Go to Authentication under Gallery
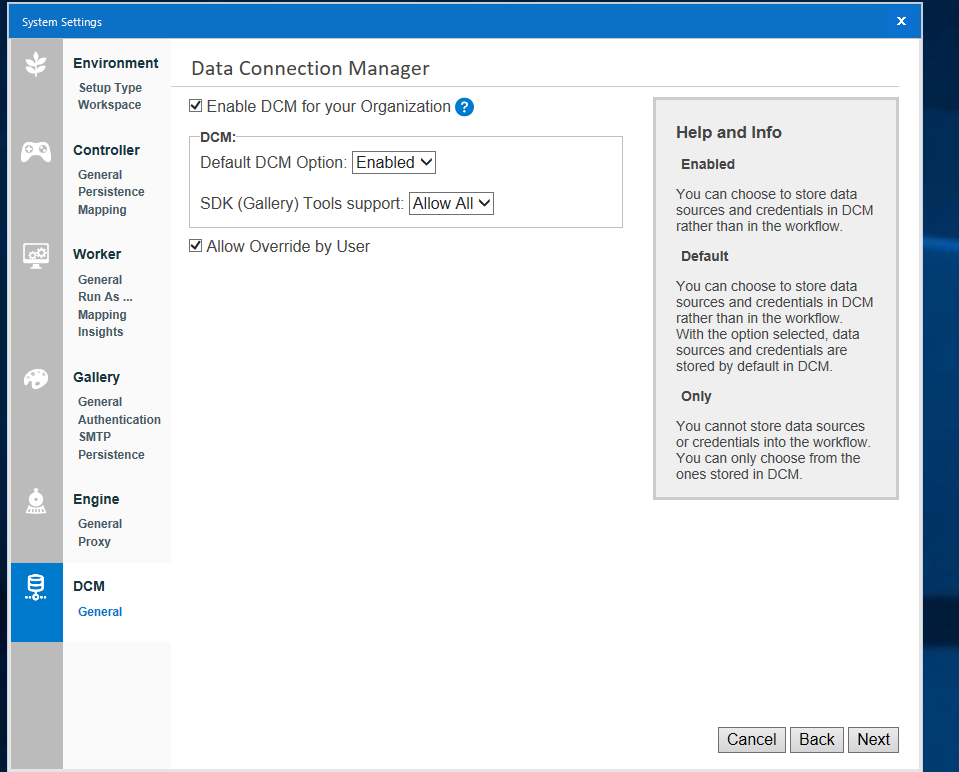This screenshot has height=772, width=959. (x=119, y=419)
